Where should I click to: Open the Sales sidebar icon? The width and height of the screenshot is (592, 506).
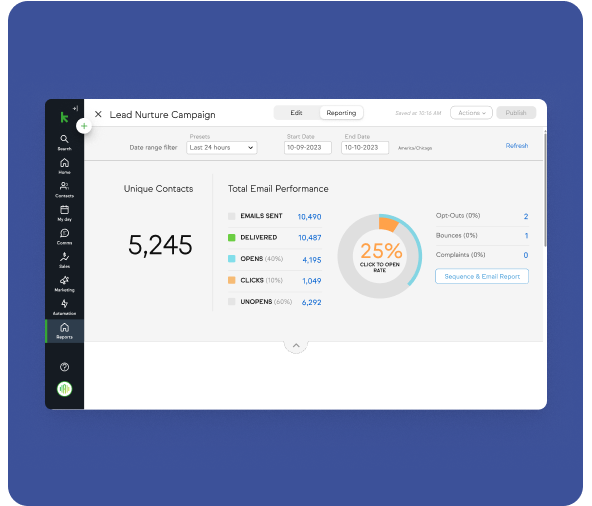[65, 260]
